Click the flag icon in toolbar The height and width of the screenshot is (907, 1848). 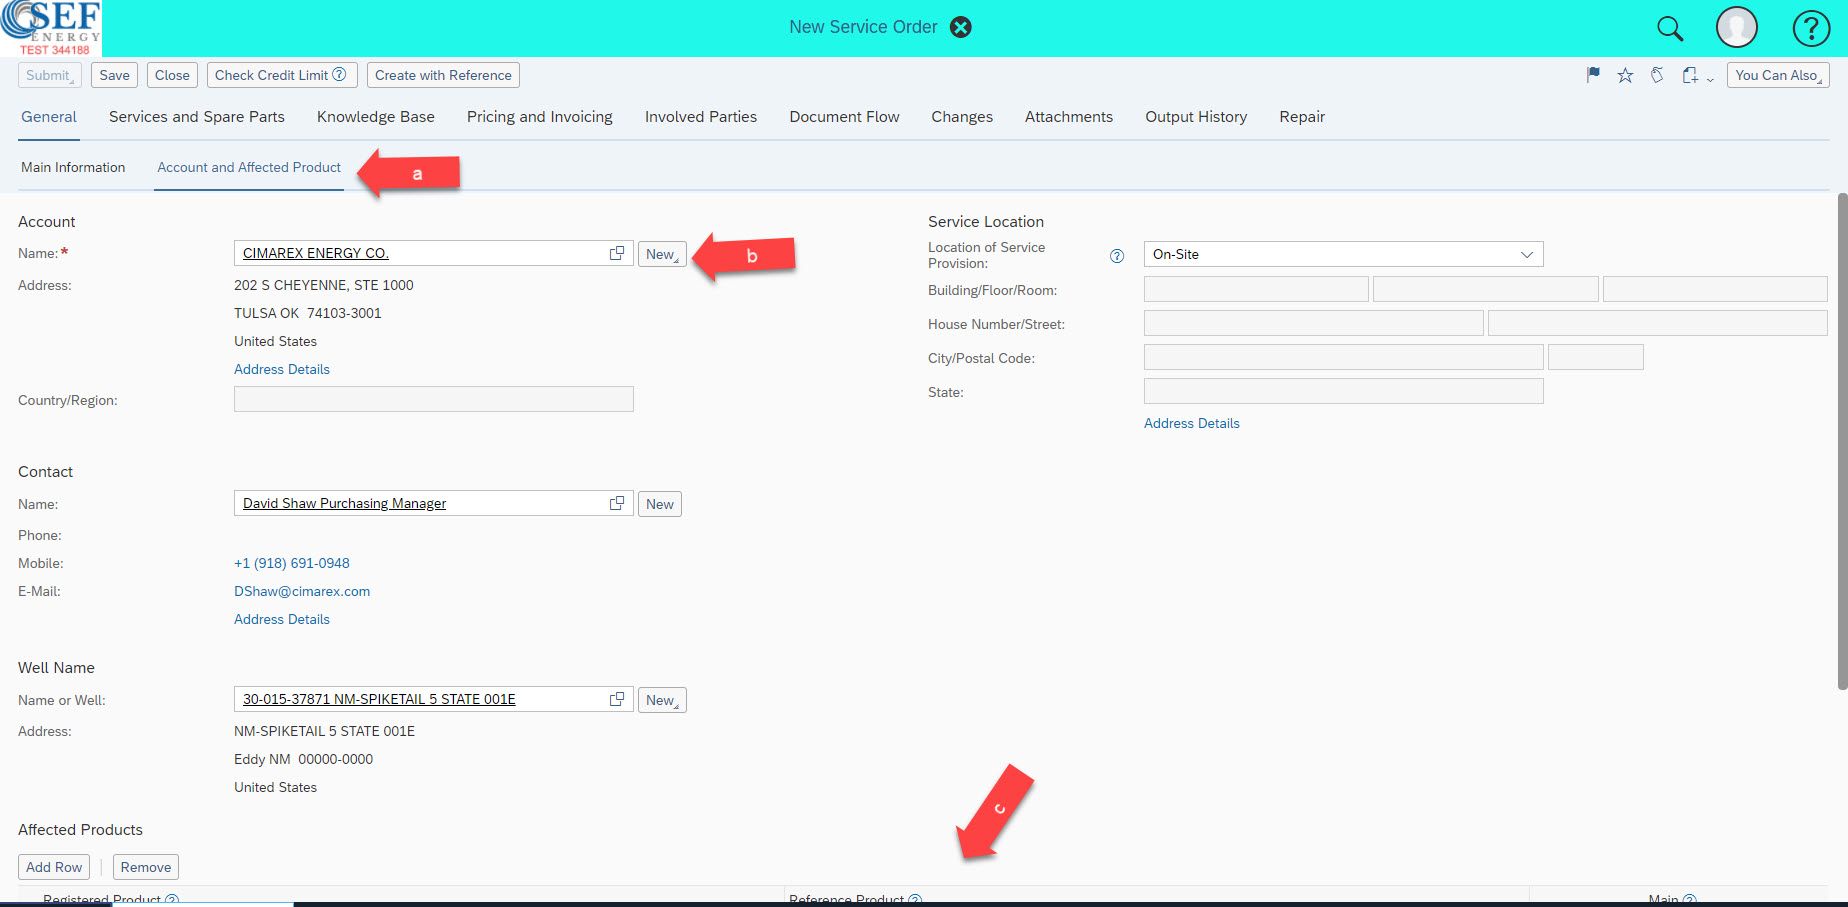click(x=1593, y=75)
